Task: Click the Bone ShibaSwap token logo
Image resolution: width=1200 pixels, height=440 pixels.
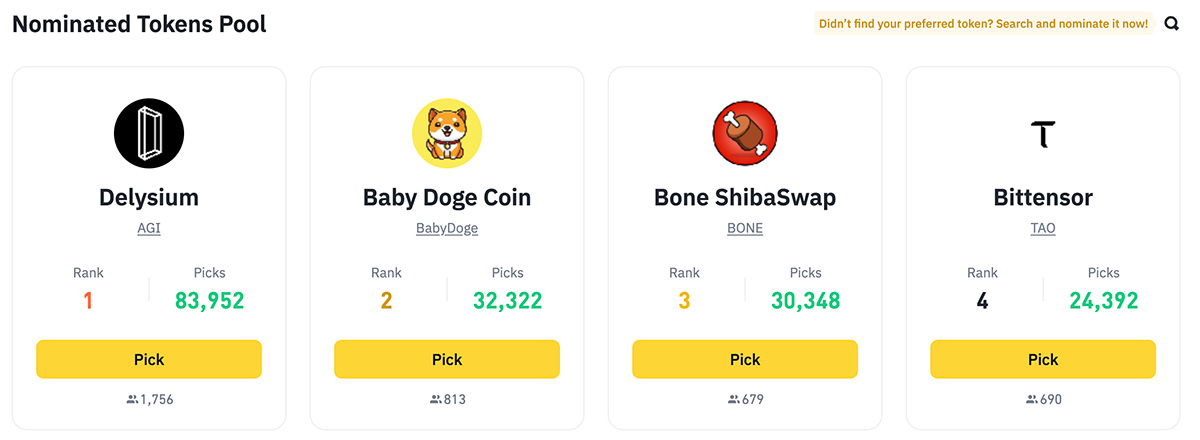Action: [745, 133]
